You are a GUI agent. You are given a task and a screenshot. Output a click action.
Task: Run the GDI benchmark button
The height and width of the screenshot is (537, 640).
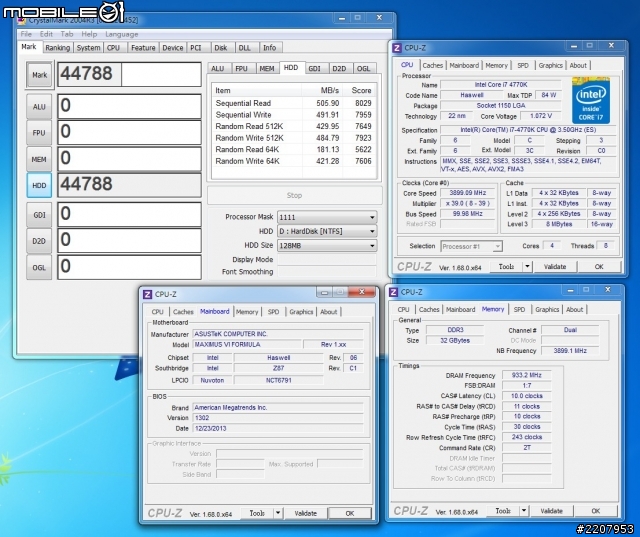(x=39, y=215)
